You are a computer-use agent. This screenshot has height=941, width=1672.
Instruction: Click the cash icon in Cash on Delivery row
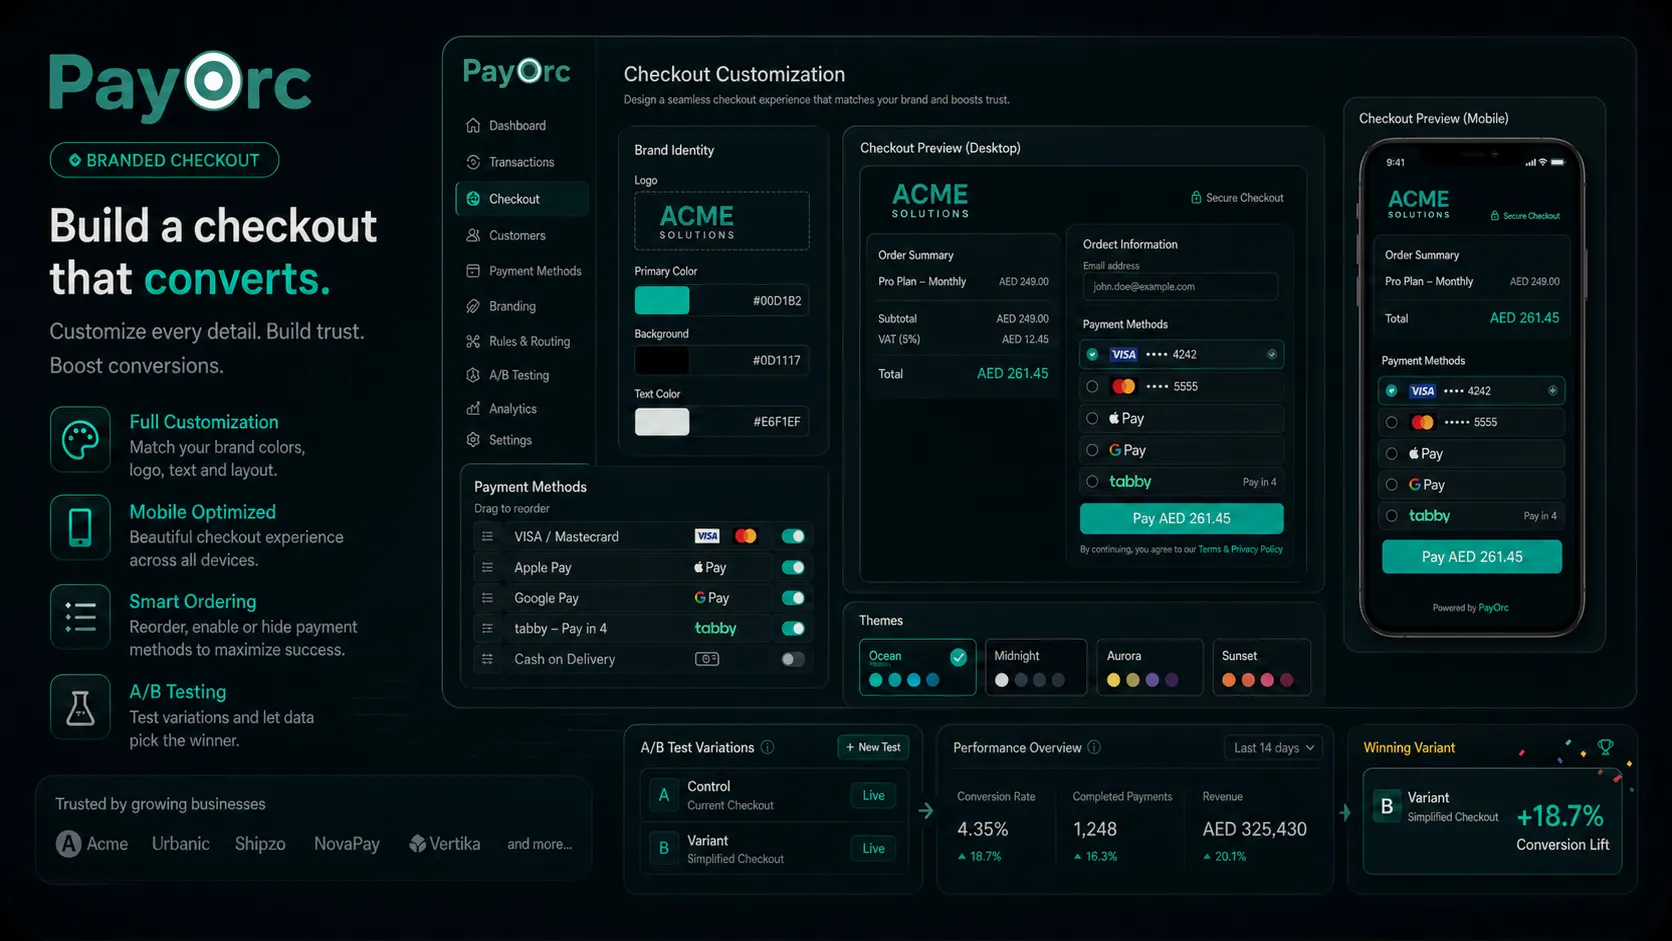pyautogui.click(x=707, y=659)
